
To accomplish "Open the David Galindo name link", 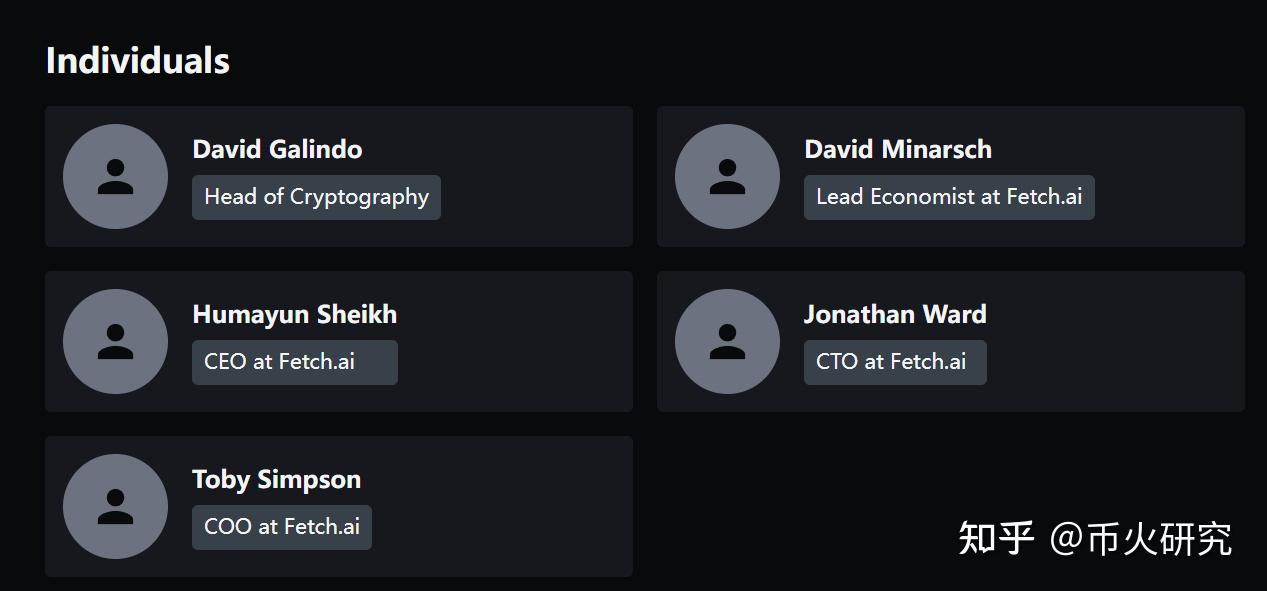I will click(x=277, y=149).
